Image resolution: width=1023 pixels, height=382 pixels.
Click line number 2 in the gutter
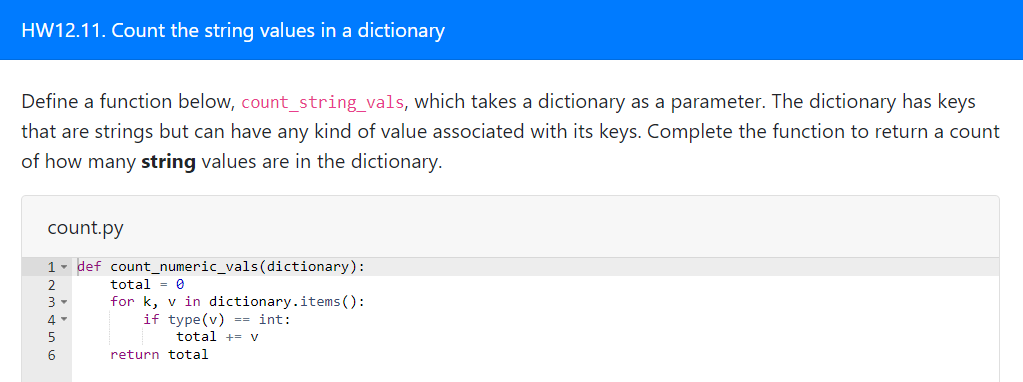pos(52,285)
